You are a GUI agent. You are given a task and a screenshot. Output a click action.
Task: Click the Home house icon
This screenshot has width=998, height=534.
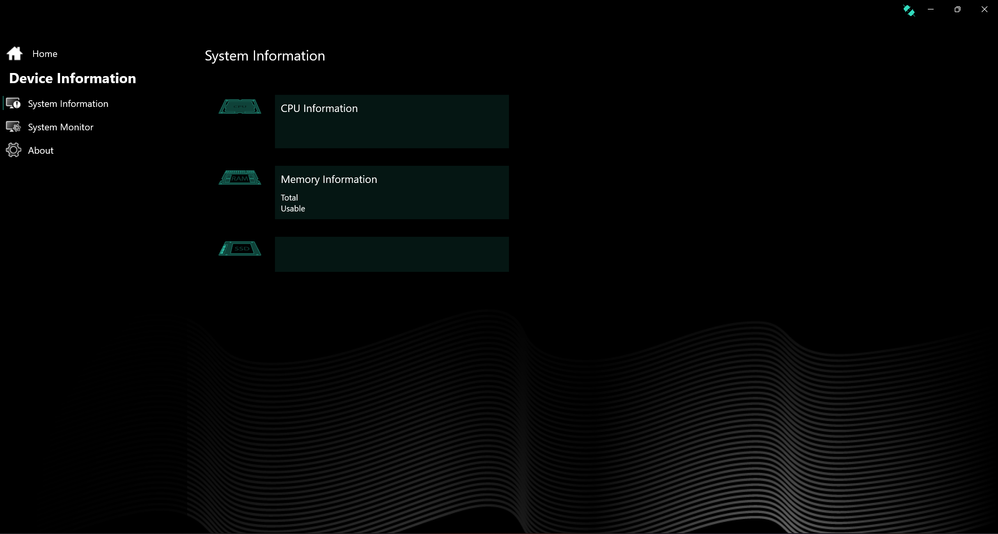14,53
